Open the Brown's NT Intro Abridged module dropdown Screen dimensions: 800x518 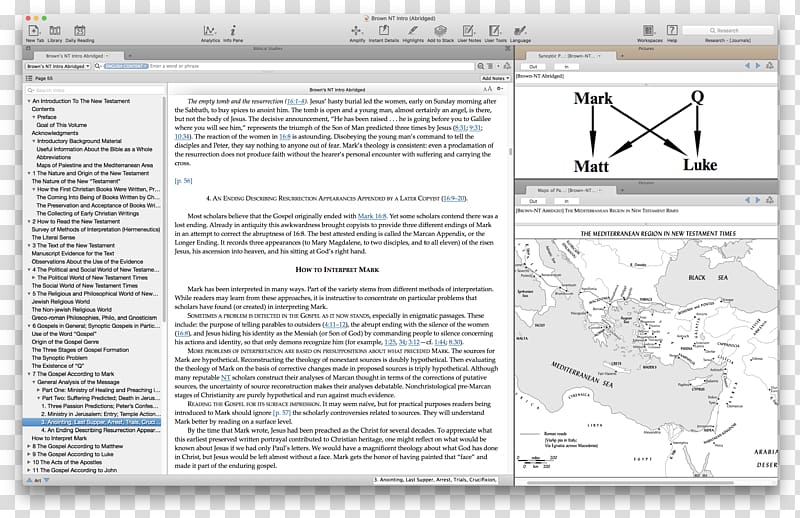click(x=58, y=66)
